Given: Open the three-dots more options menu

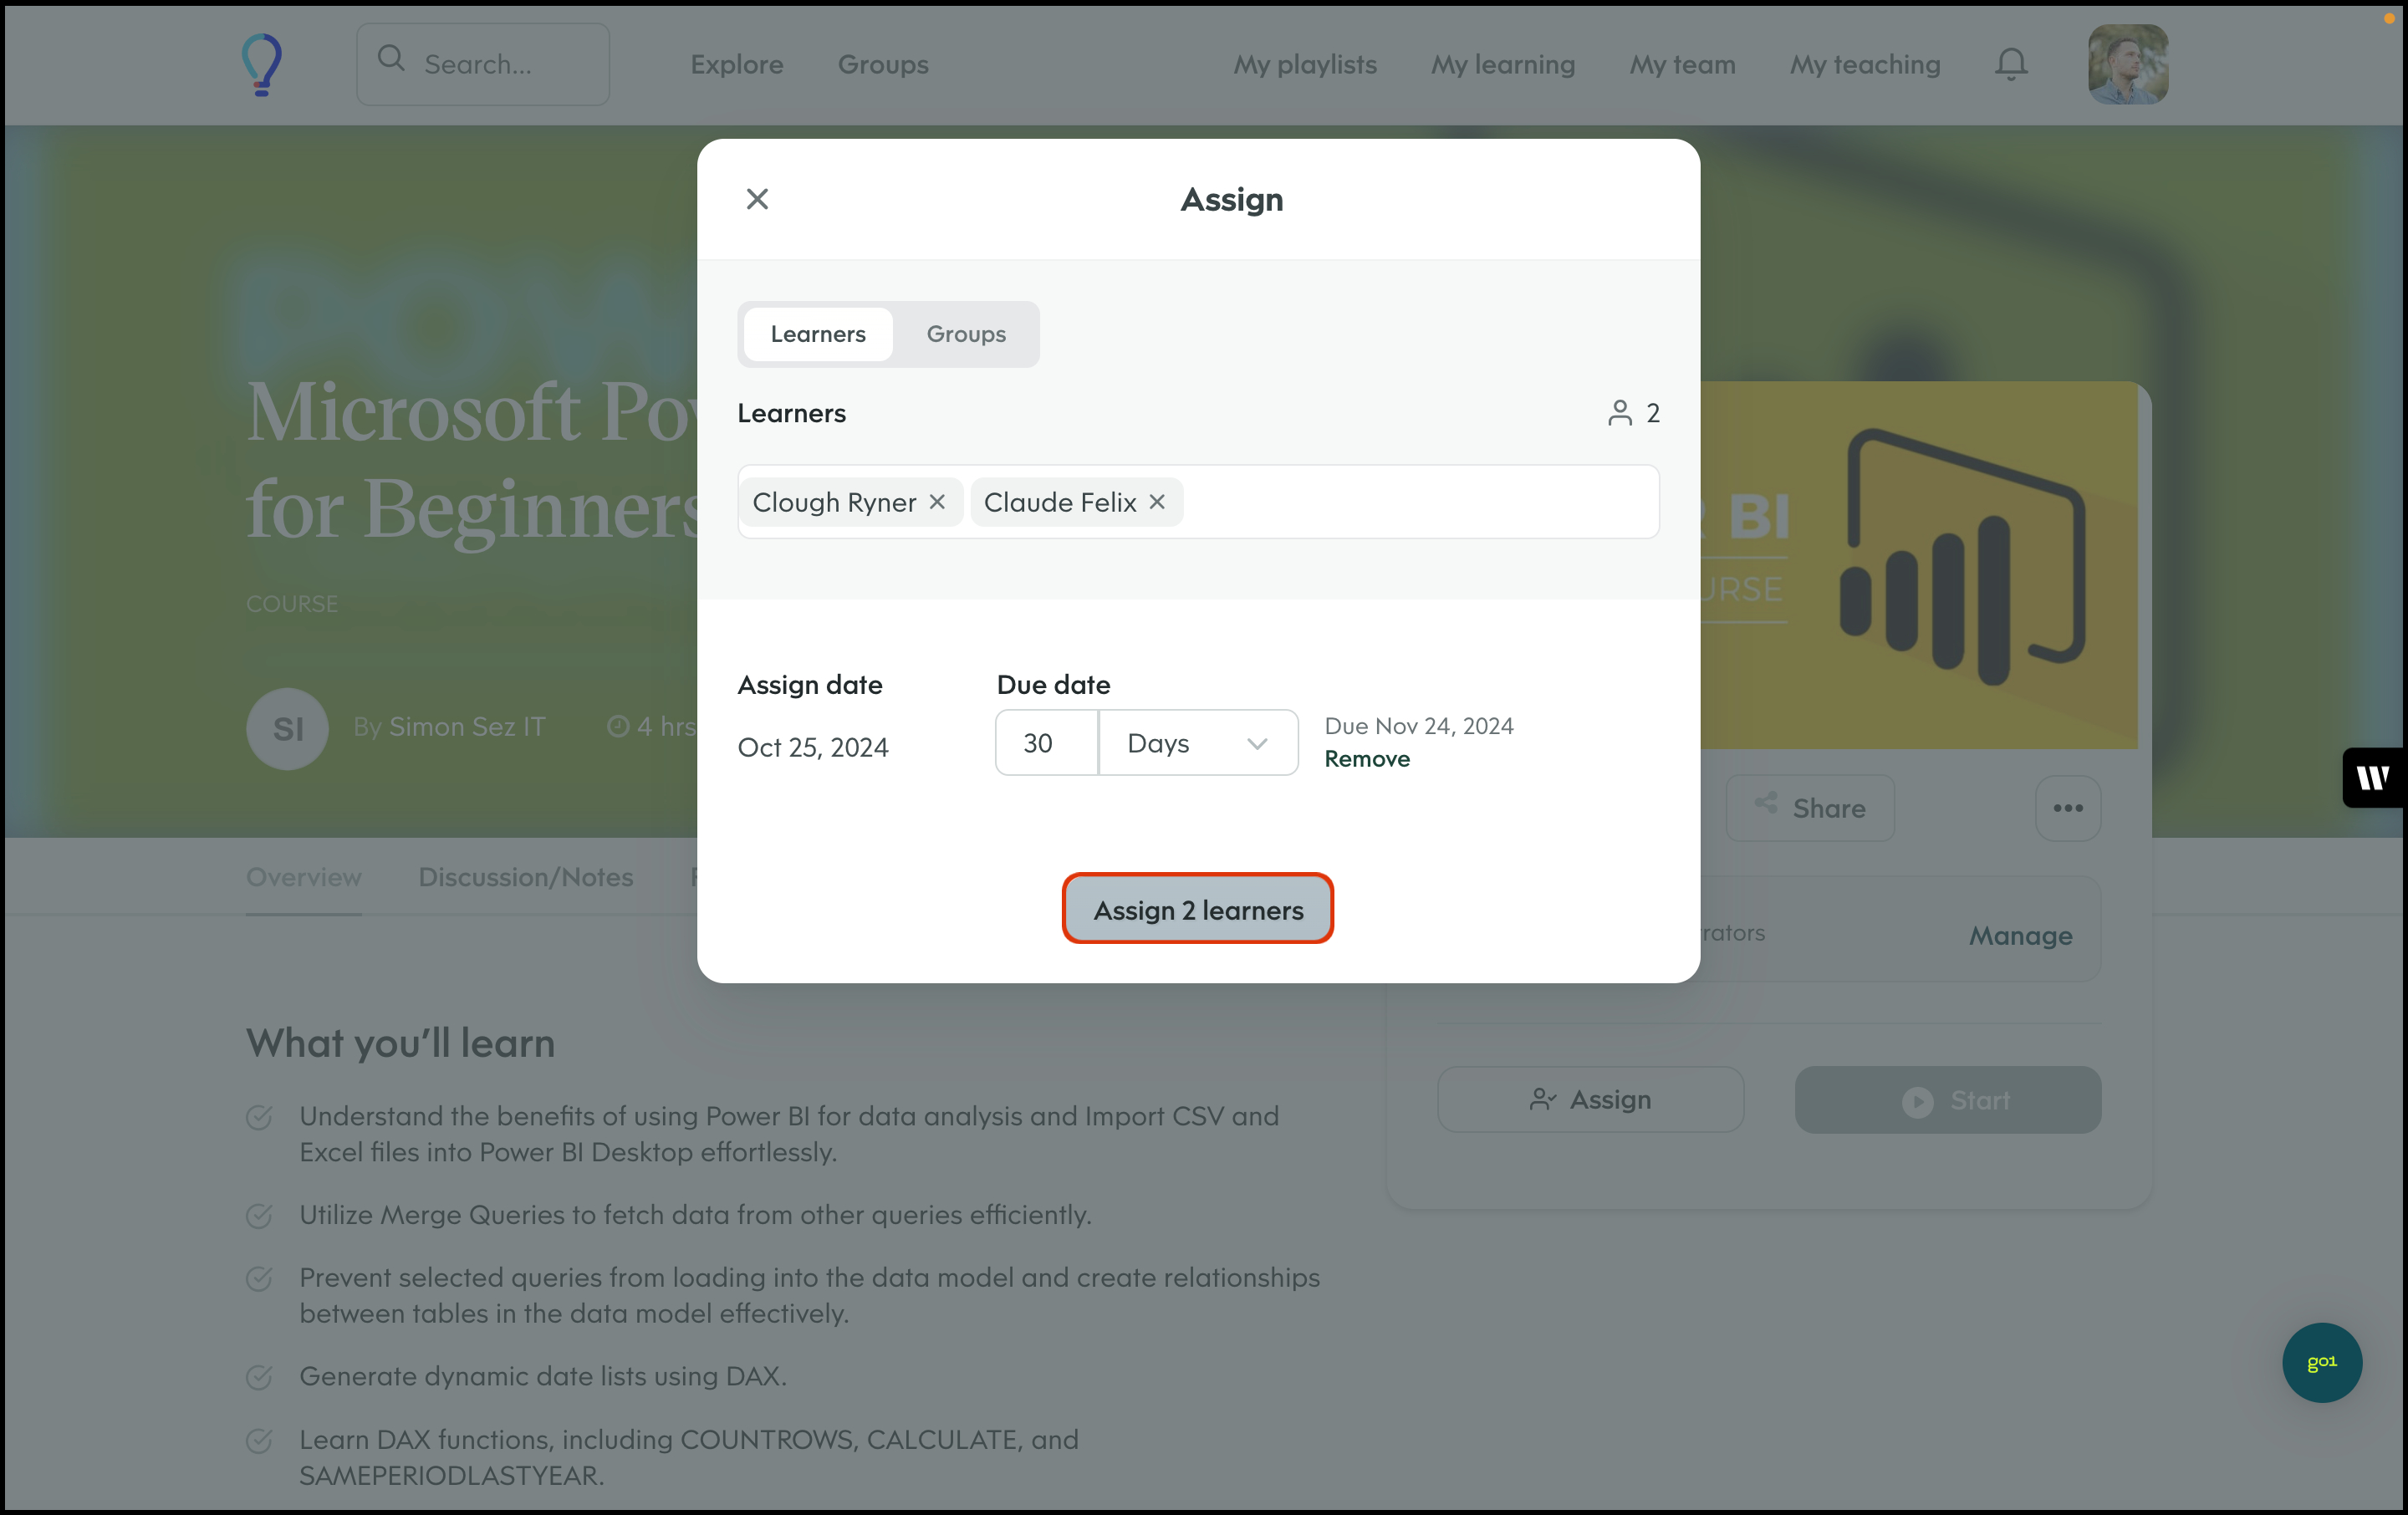Looking at the screenshot, I should click(x=2067, y=808).
